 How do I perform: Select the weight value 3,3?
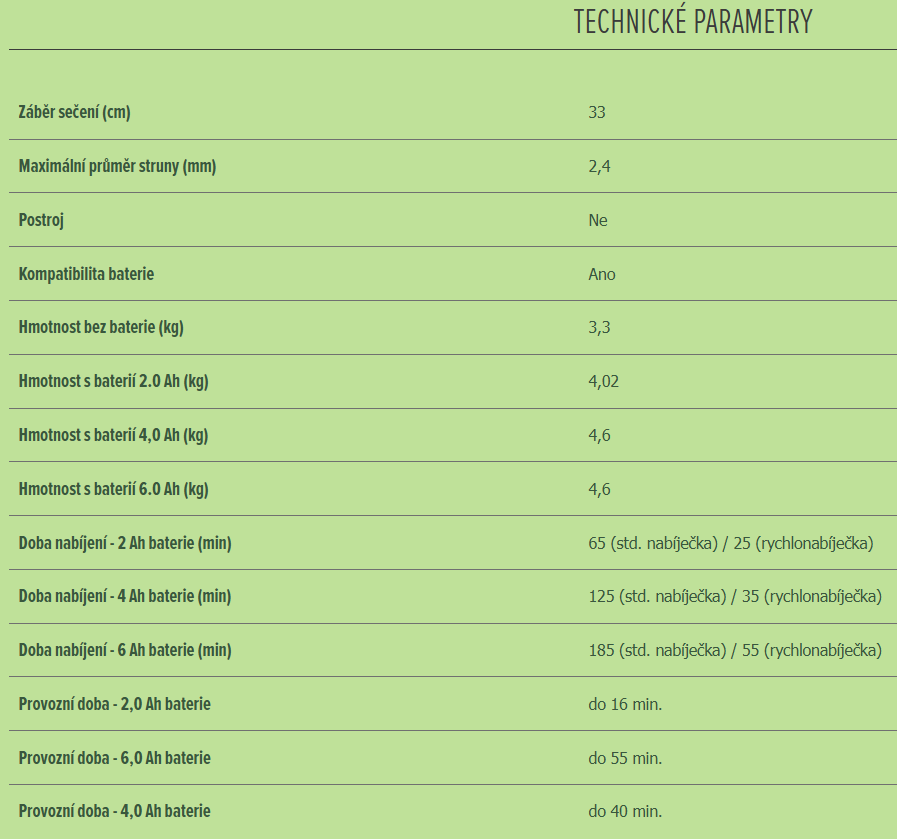coord(599,328)
